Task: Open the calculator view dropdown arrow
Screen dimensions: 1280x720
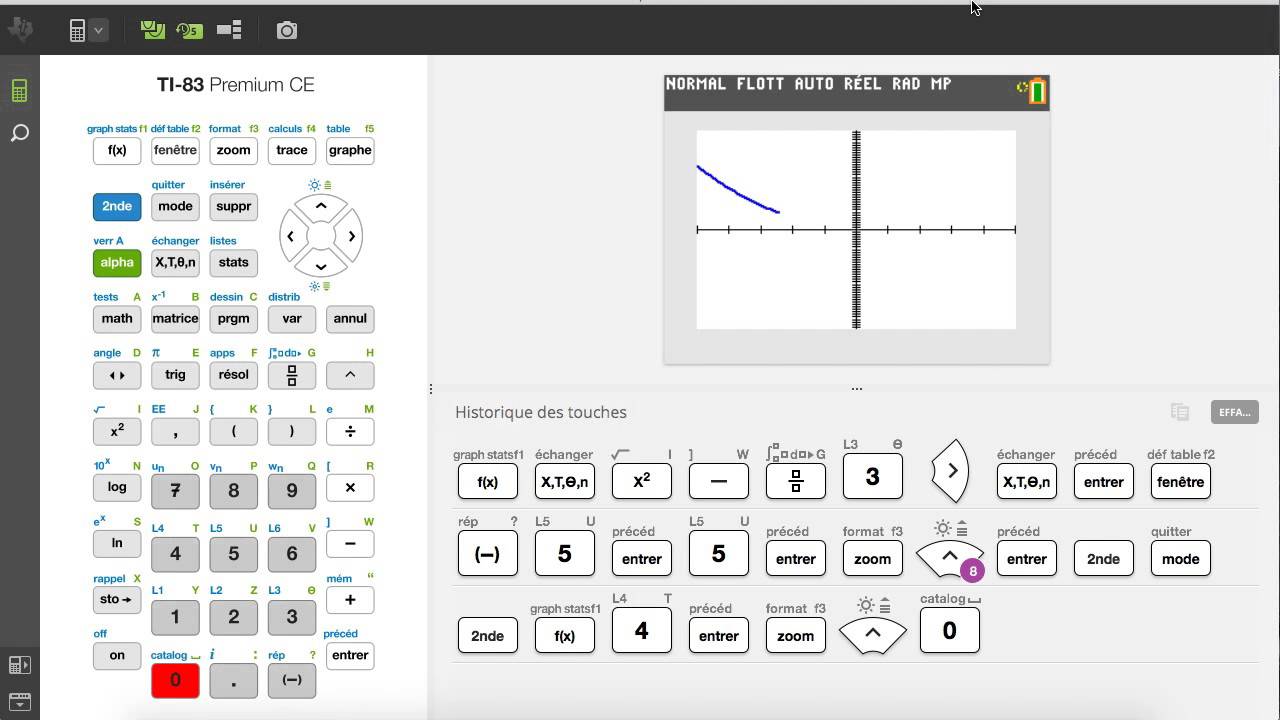Action: (x=98, y=31)
